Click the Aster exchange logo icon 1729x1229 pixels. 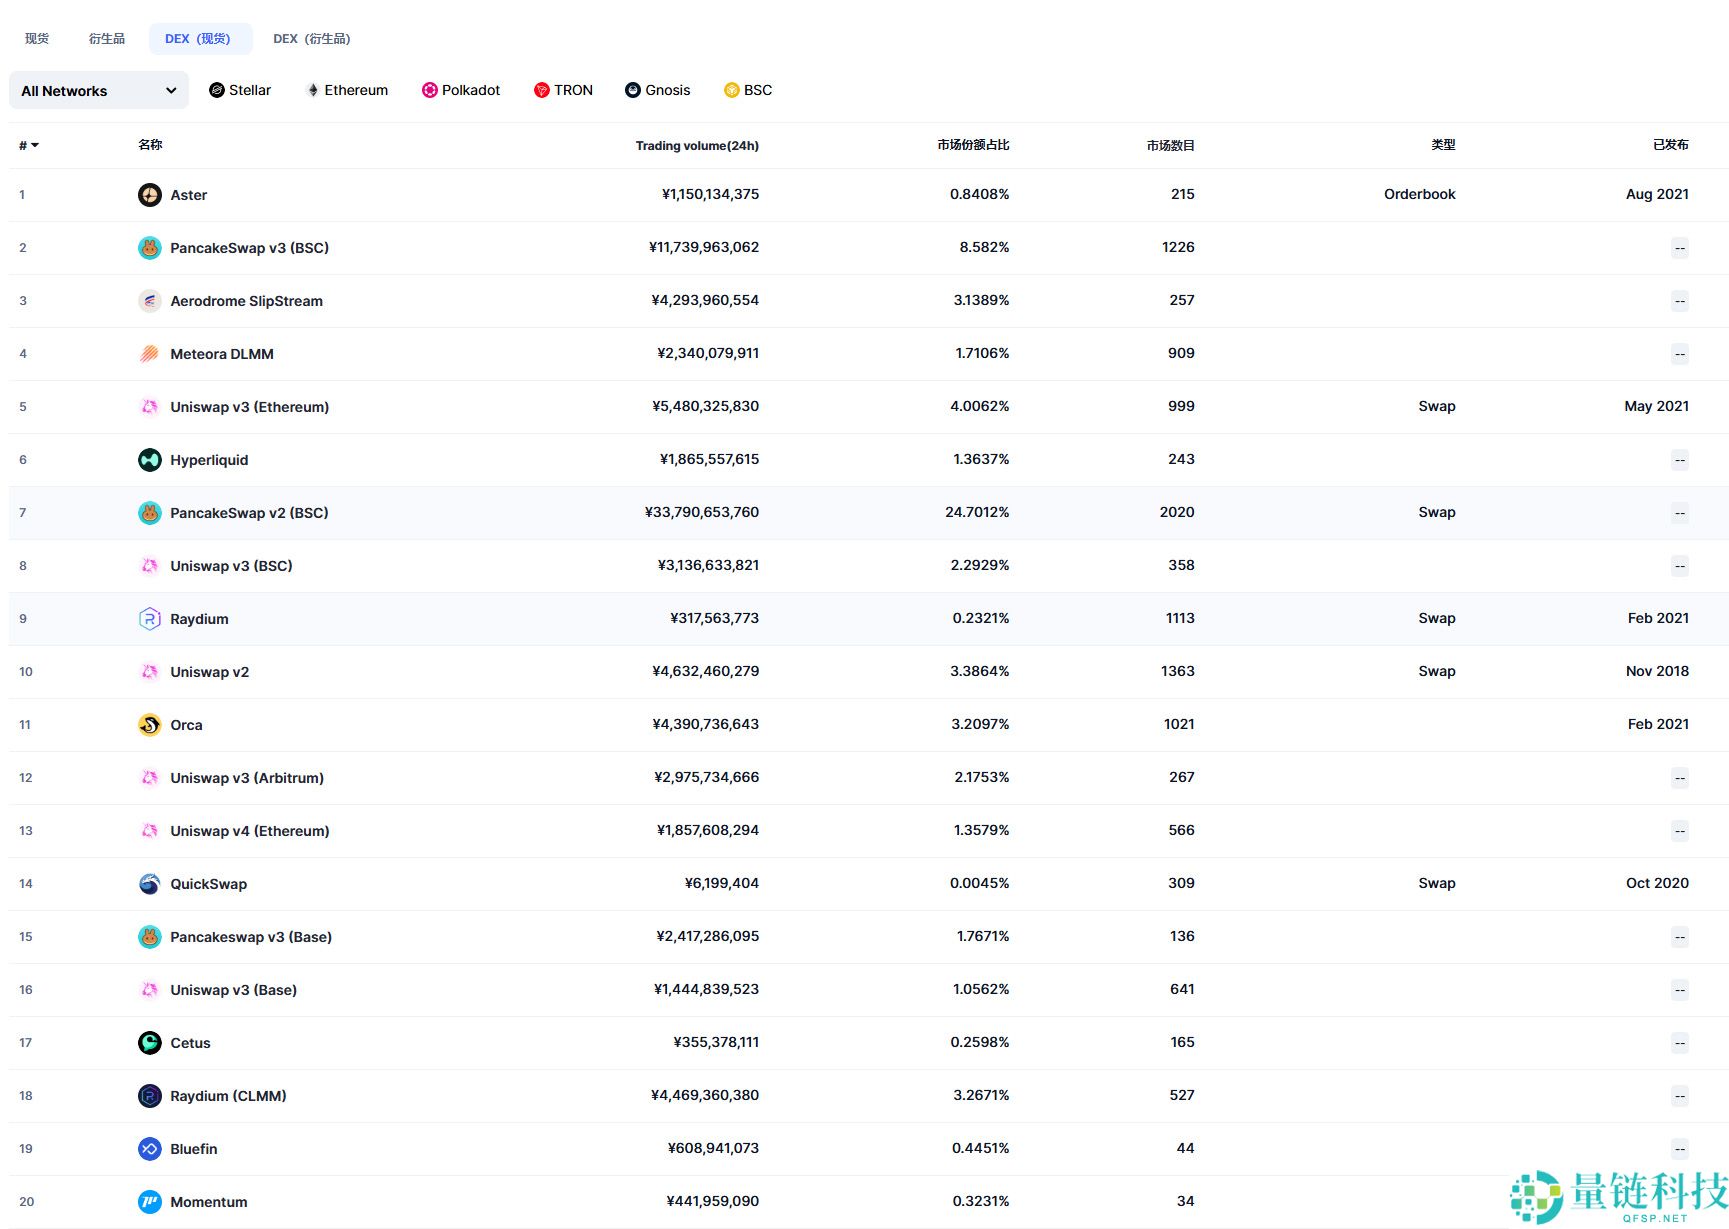[149, 195]
